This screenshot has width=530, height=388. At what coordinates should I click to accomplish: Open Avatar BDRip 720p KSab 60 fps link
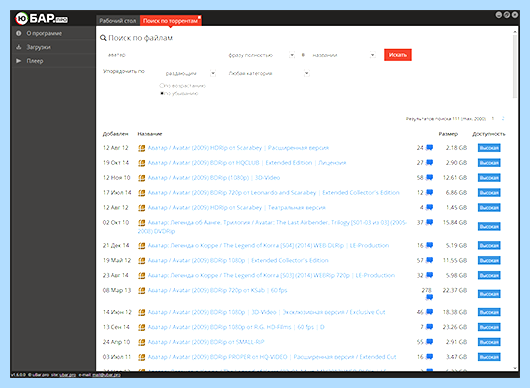click(217, 290)
